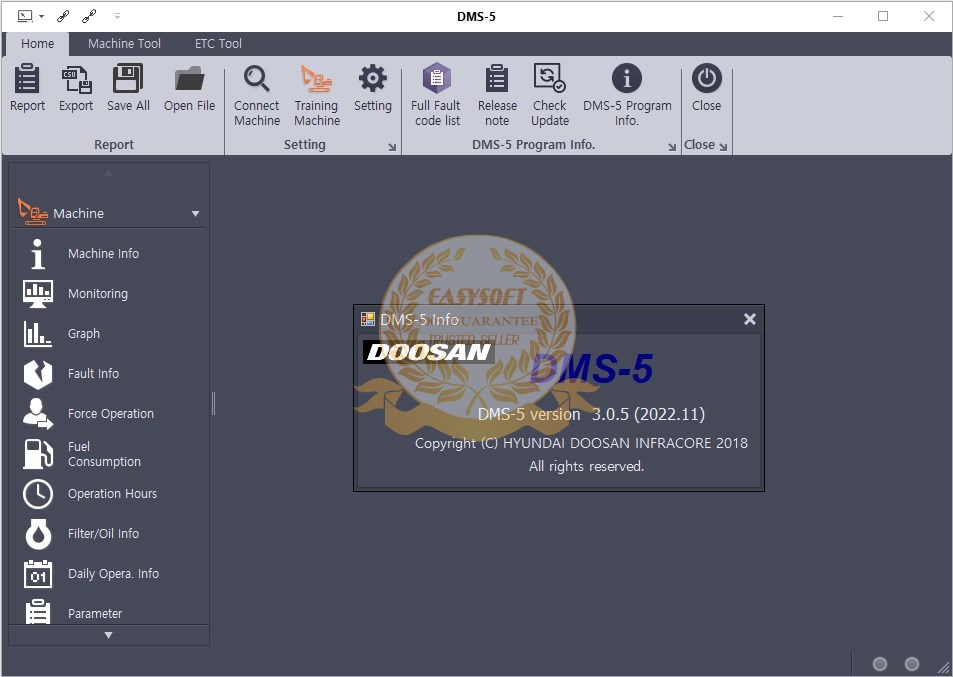Expand the Machine category dropdown arrow

point(195,214)
